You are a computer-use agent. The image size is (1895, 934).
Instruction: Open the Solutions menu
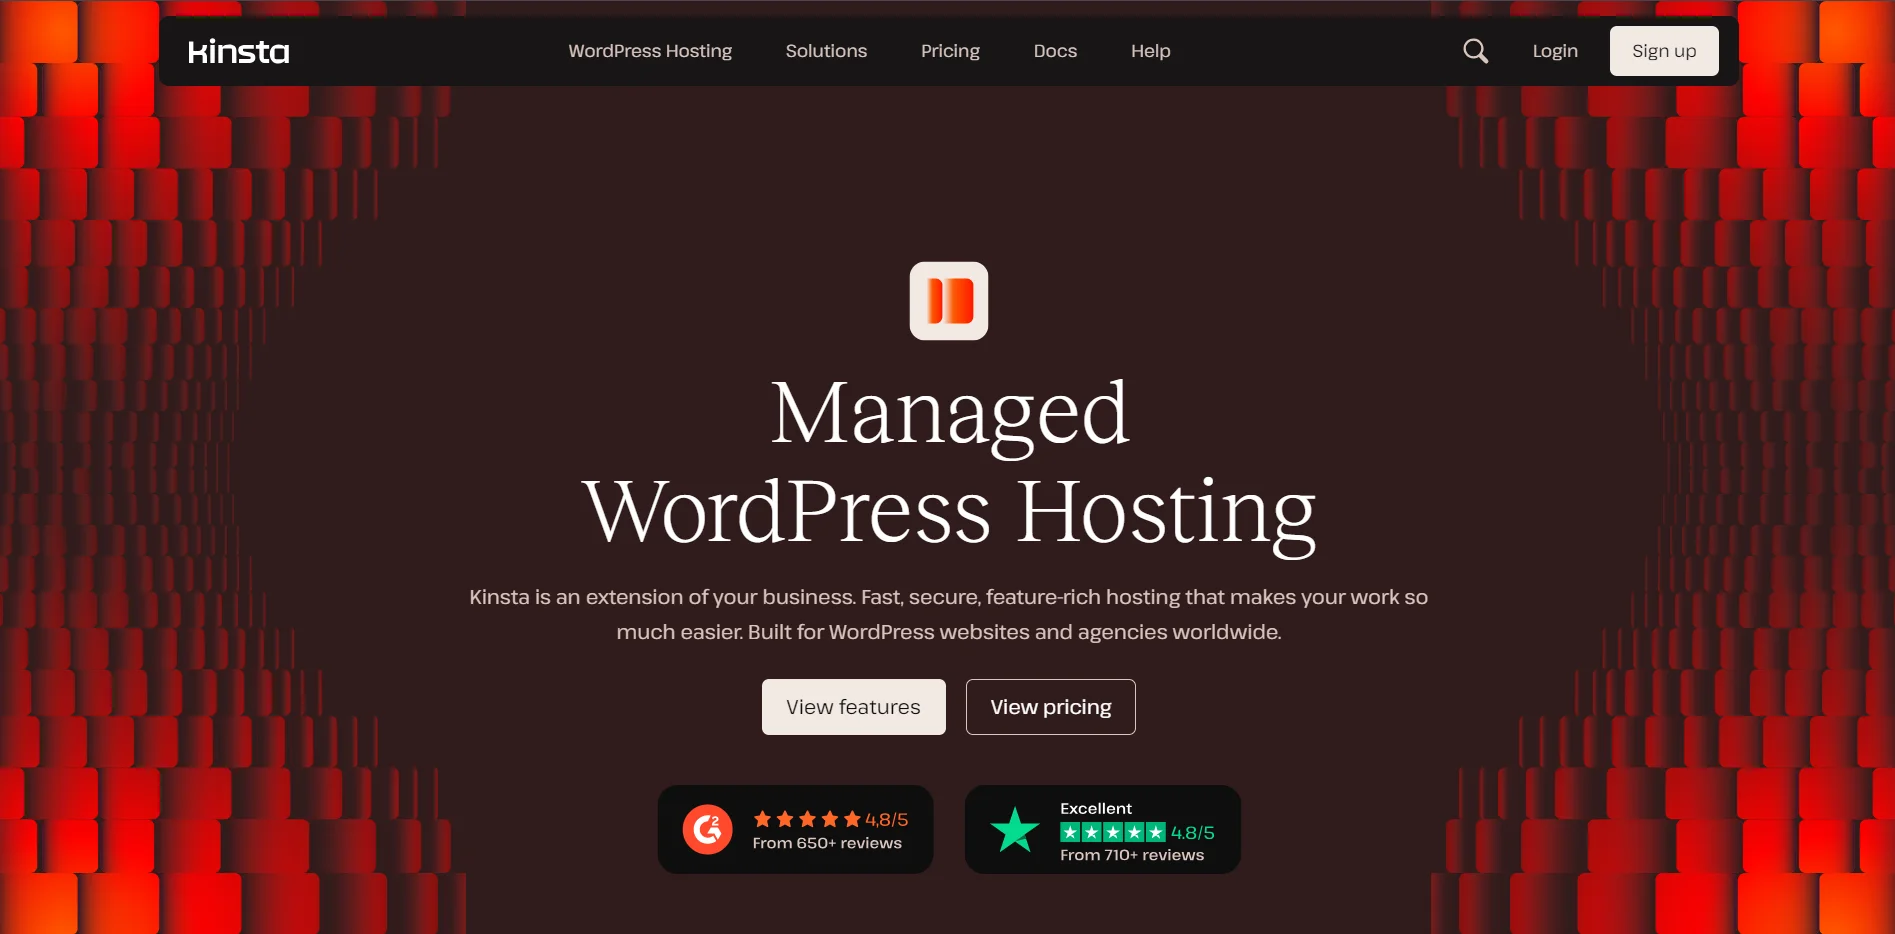coord(826,51)
